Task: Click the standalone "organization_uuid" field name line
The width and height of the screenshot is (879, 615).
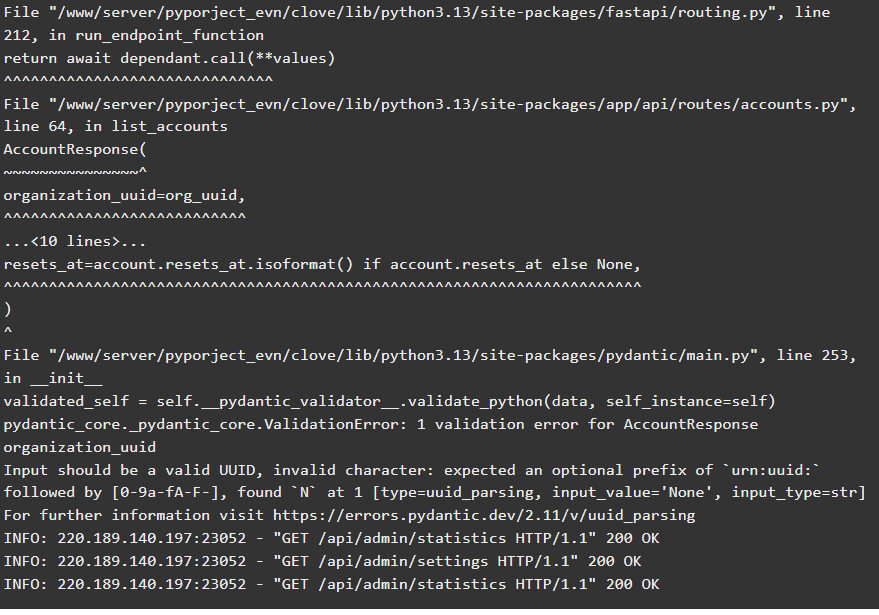Action: coord(80,447)
